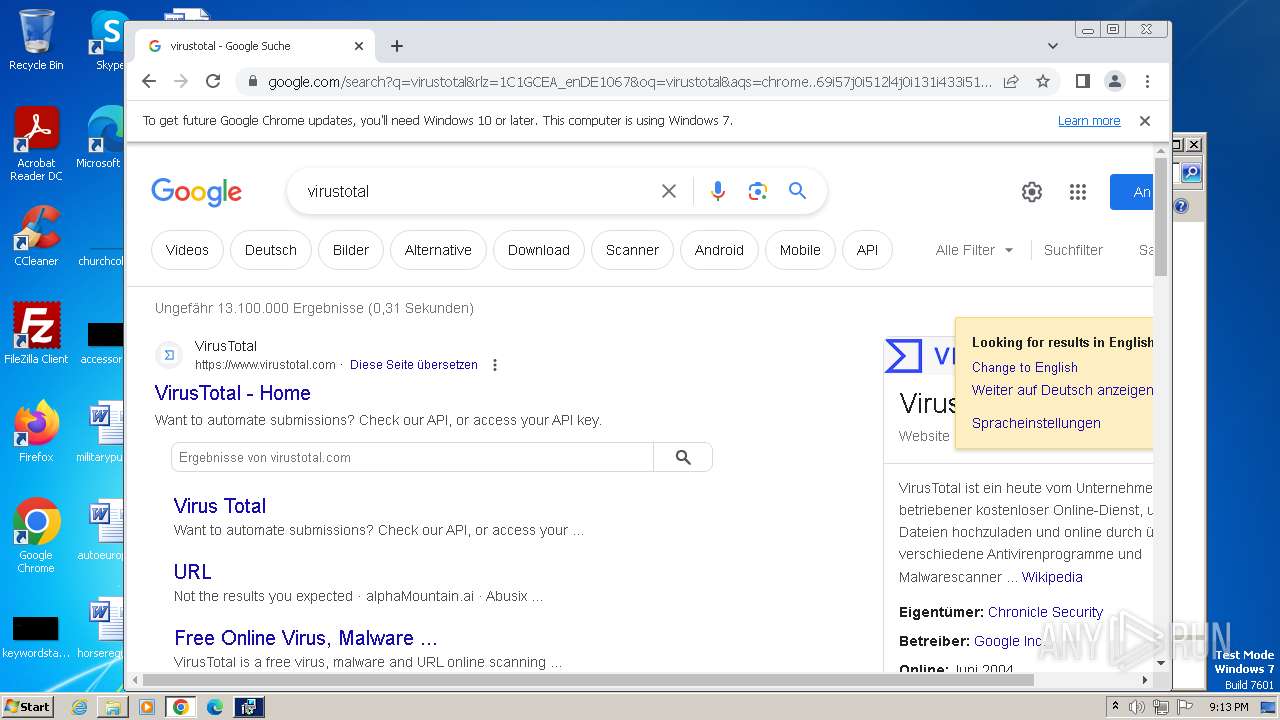Open a new tab with the plus button
Image resolution: width=1280 pixels, height=720 pixels.
point(397,46)
